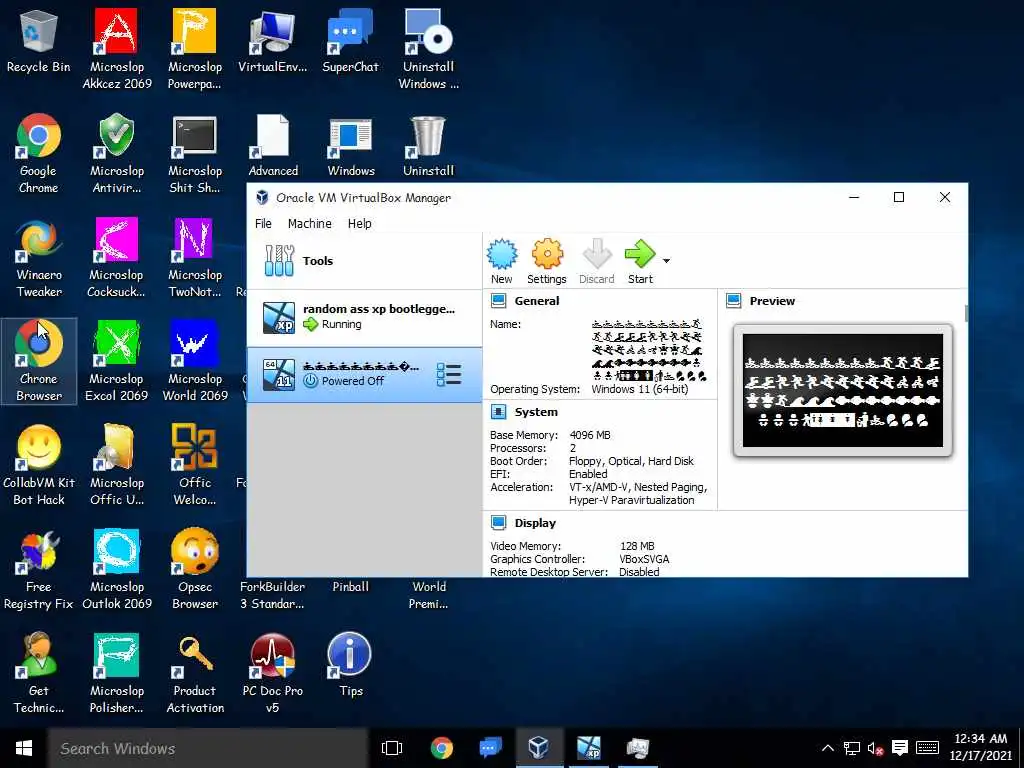Open the Machine menu

(x=310, y=223)
